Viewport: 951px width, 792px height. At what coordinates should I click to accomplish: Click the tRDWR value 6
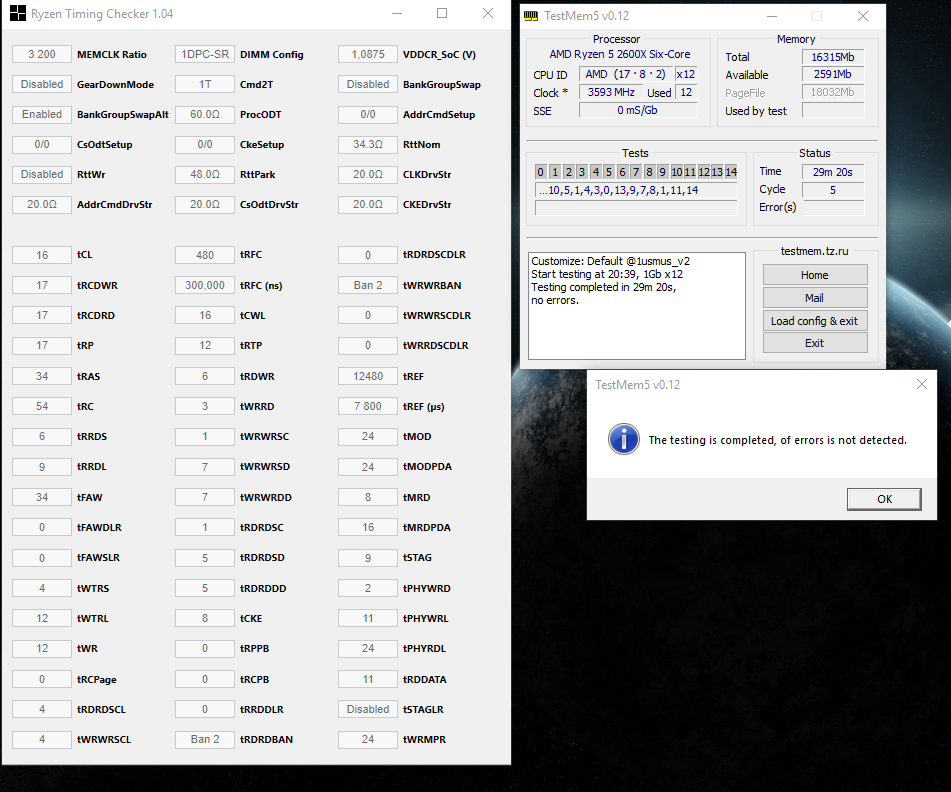pyautogui.click(x=205, y=376)
